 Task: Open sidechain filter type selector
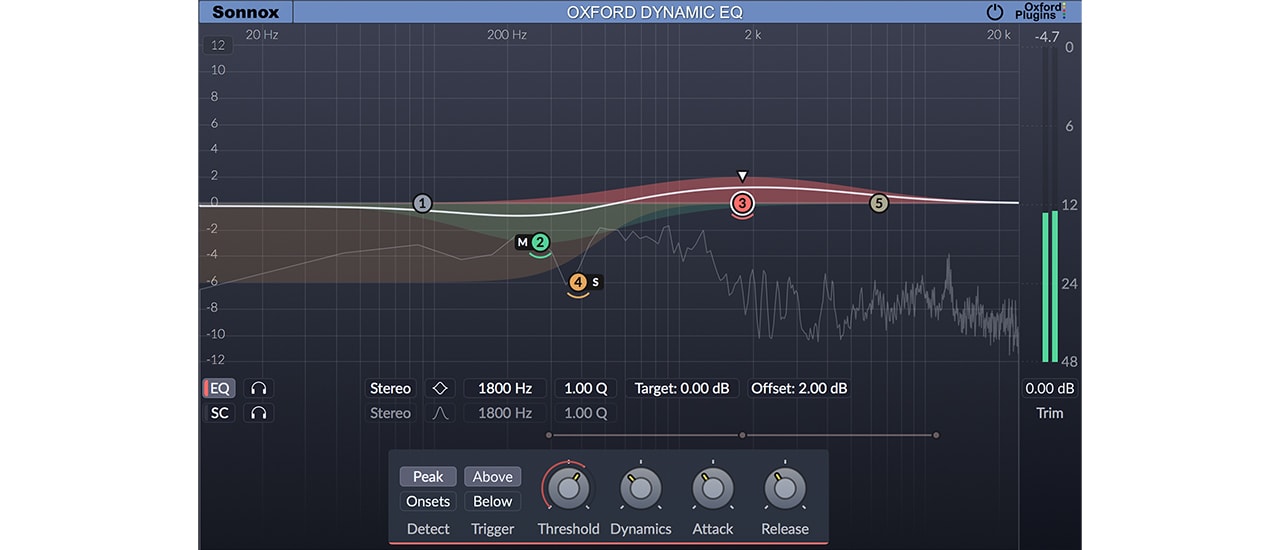tap(440, 413)
